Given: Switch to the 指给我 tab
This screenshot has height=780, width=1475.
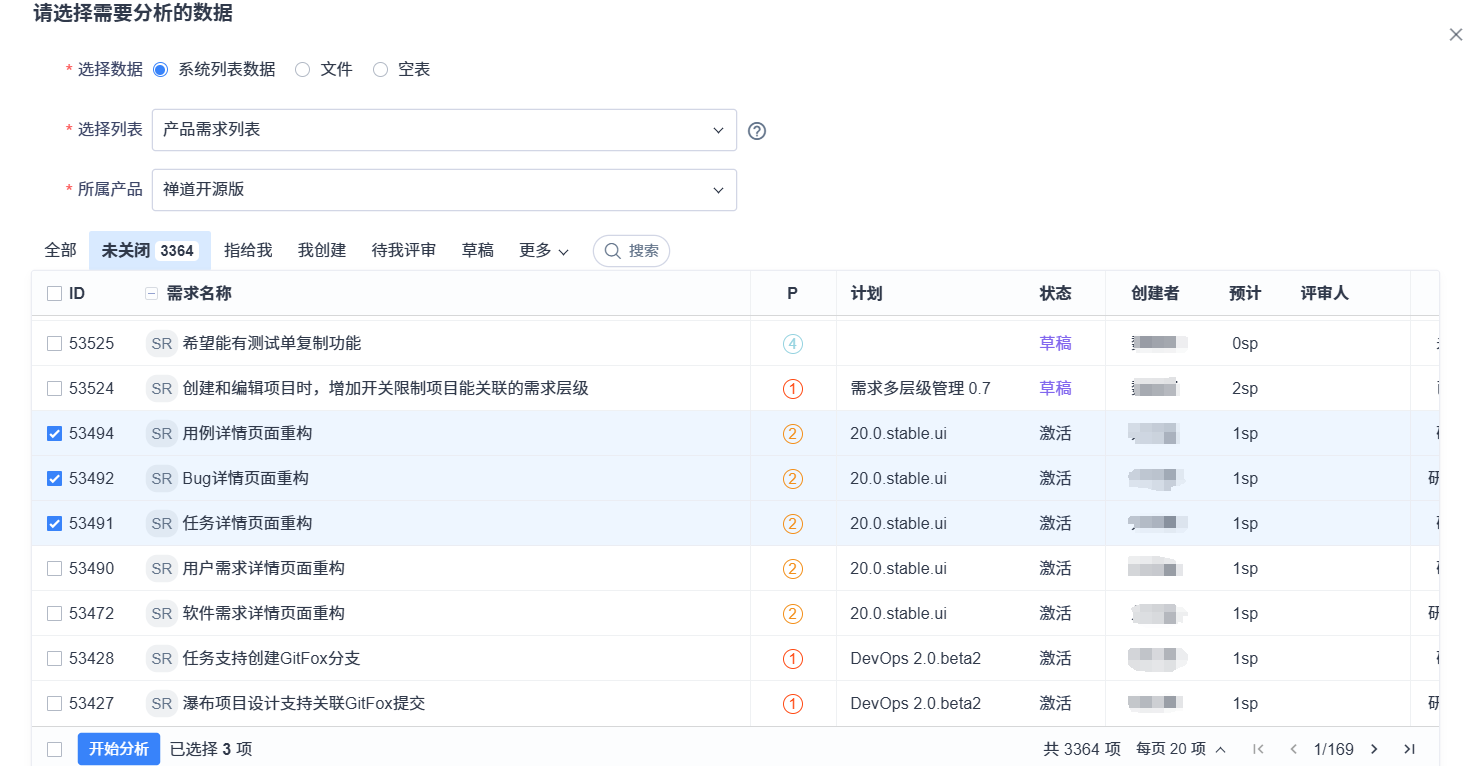Looking at the screenshot, I should [x=248, y=251].
